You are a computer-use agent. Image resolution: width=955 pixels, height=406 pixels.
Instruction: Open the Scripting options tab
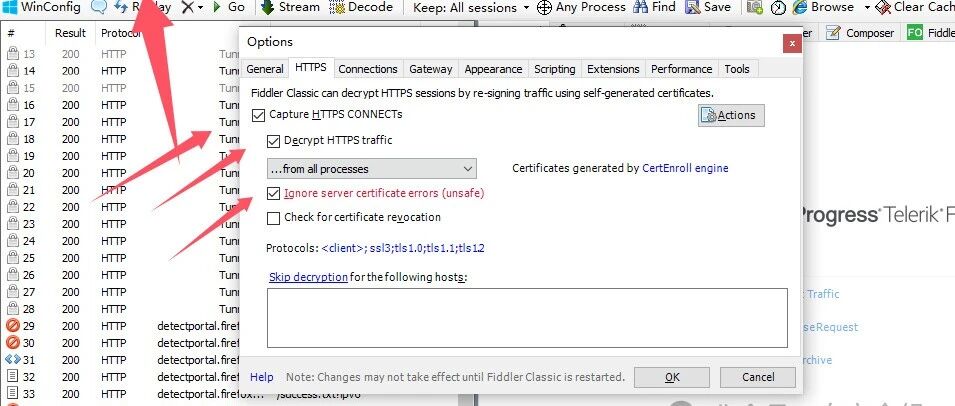[x=555, y=69]
